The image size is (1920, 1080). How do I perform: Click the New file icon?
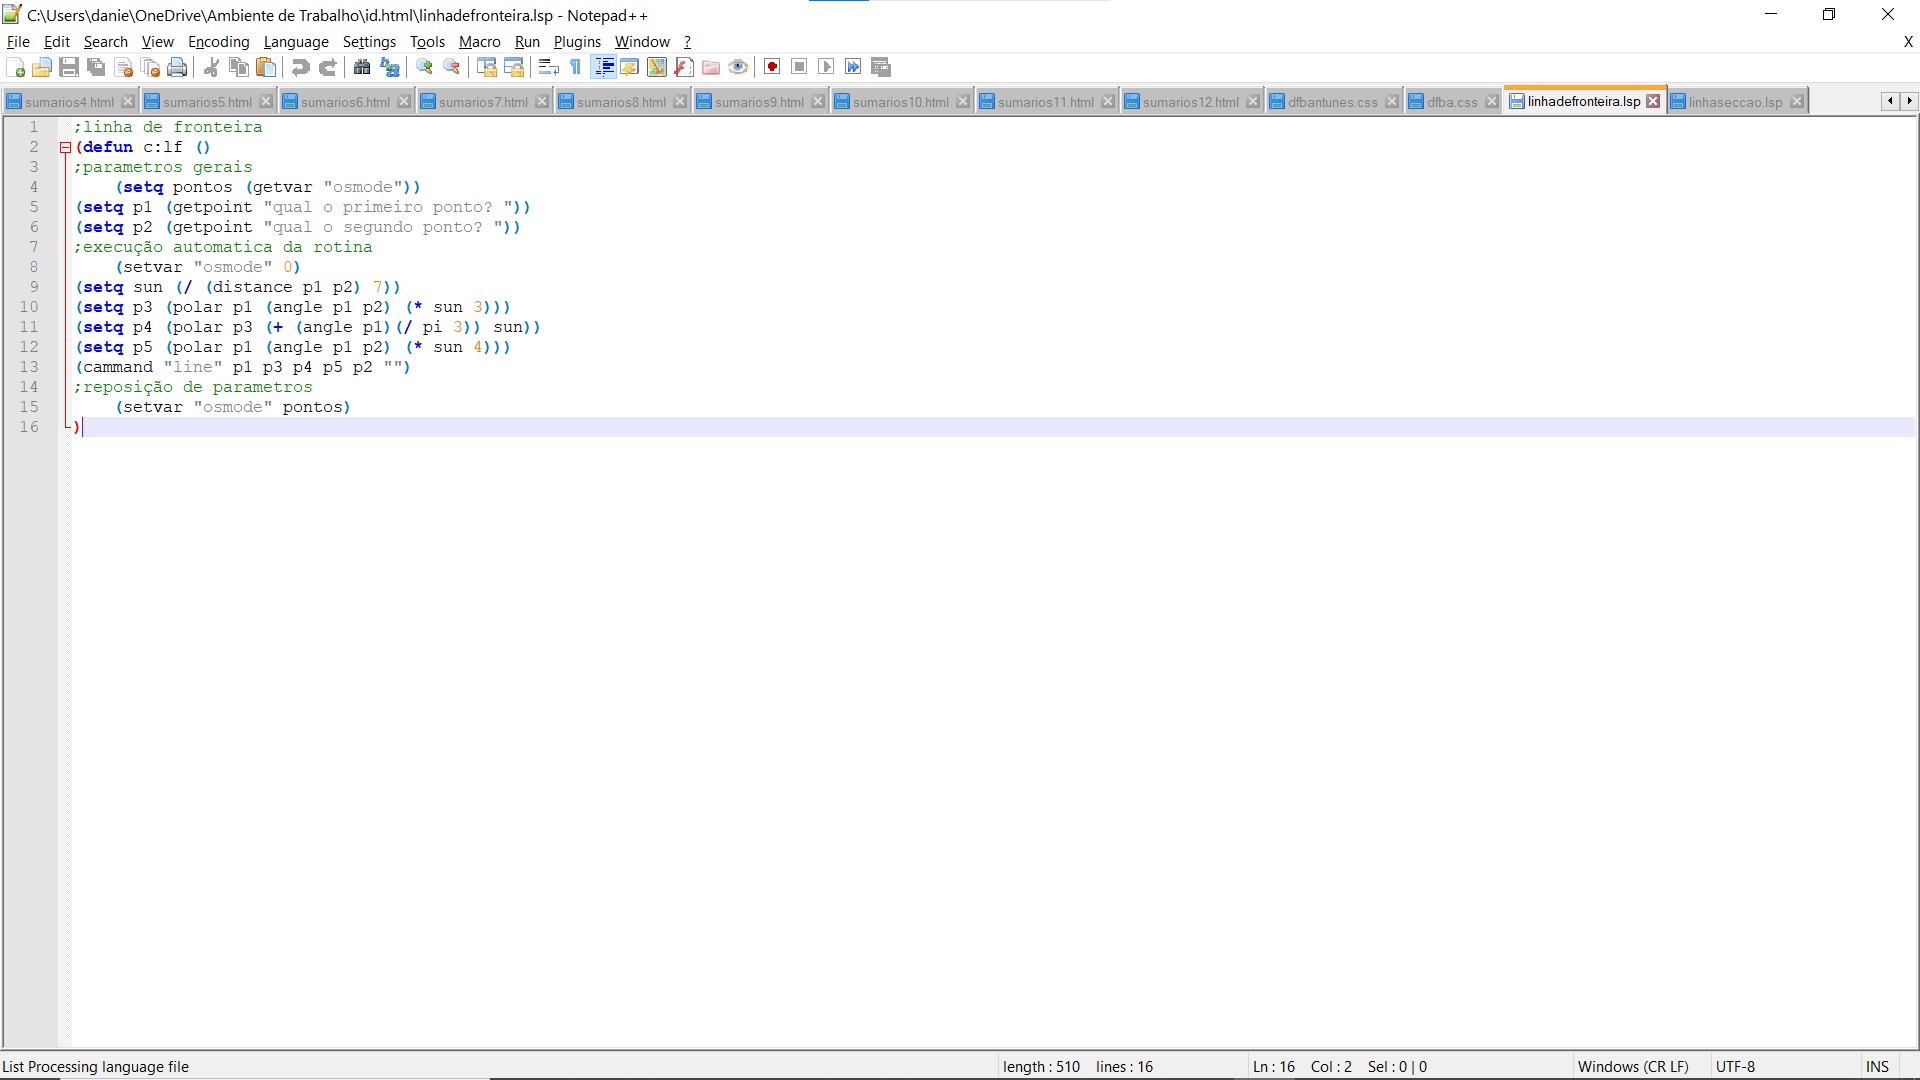(x=15, y=67)
